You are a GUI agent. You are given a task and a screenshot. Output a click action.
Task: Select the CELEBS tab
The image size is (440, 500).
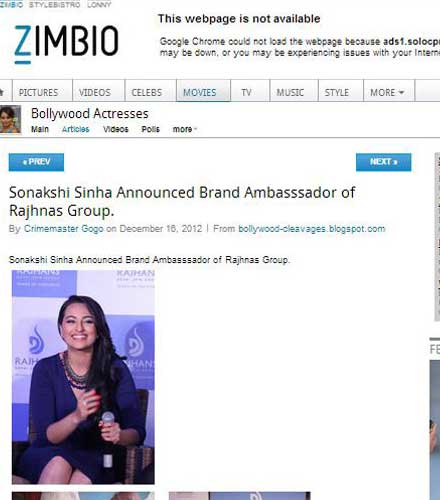[147, 92]
